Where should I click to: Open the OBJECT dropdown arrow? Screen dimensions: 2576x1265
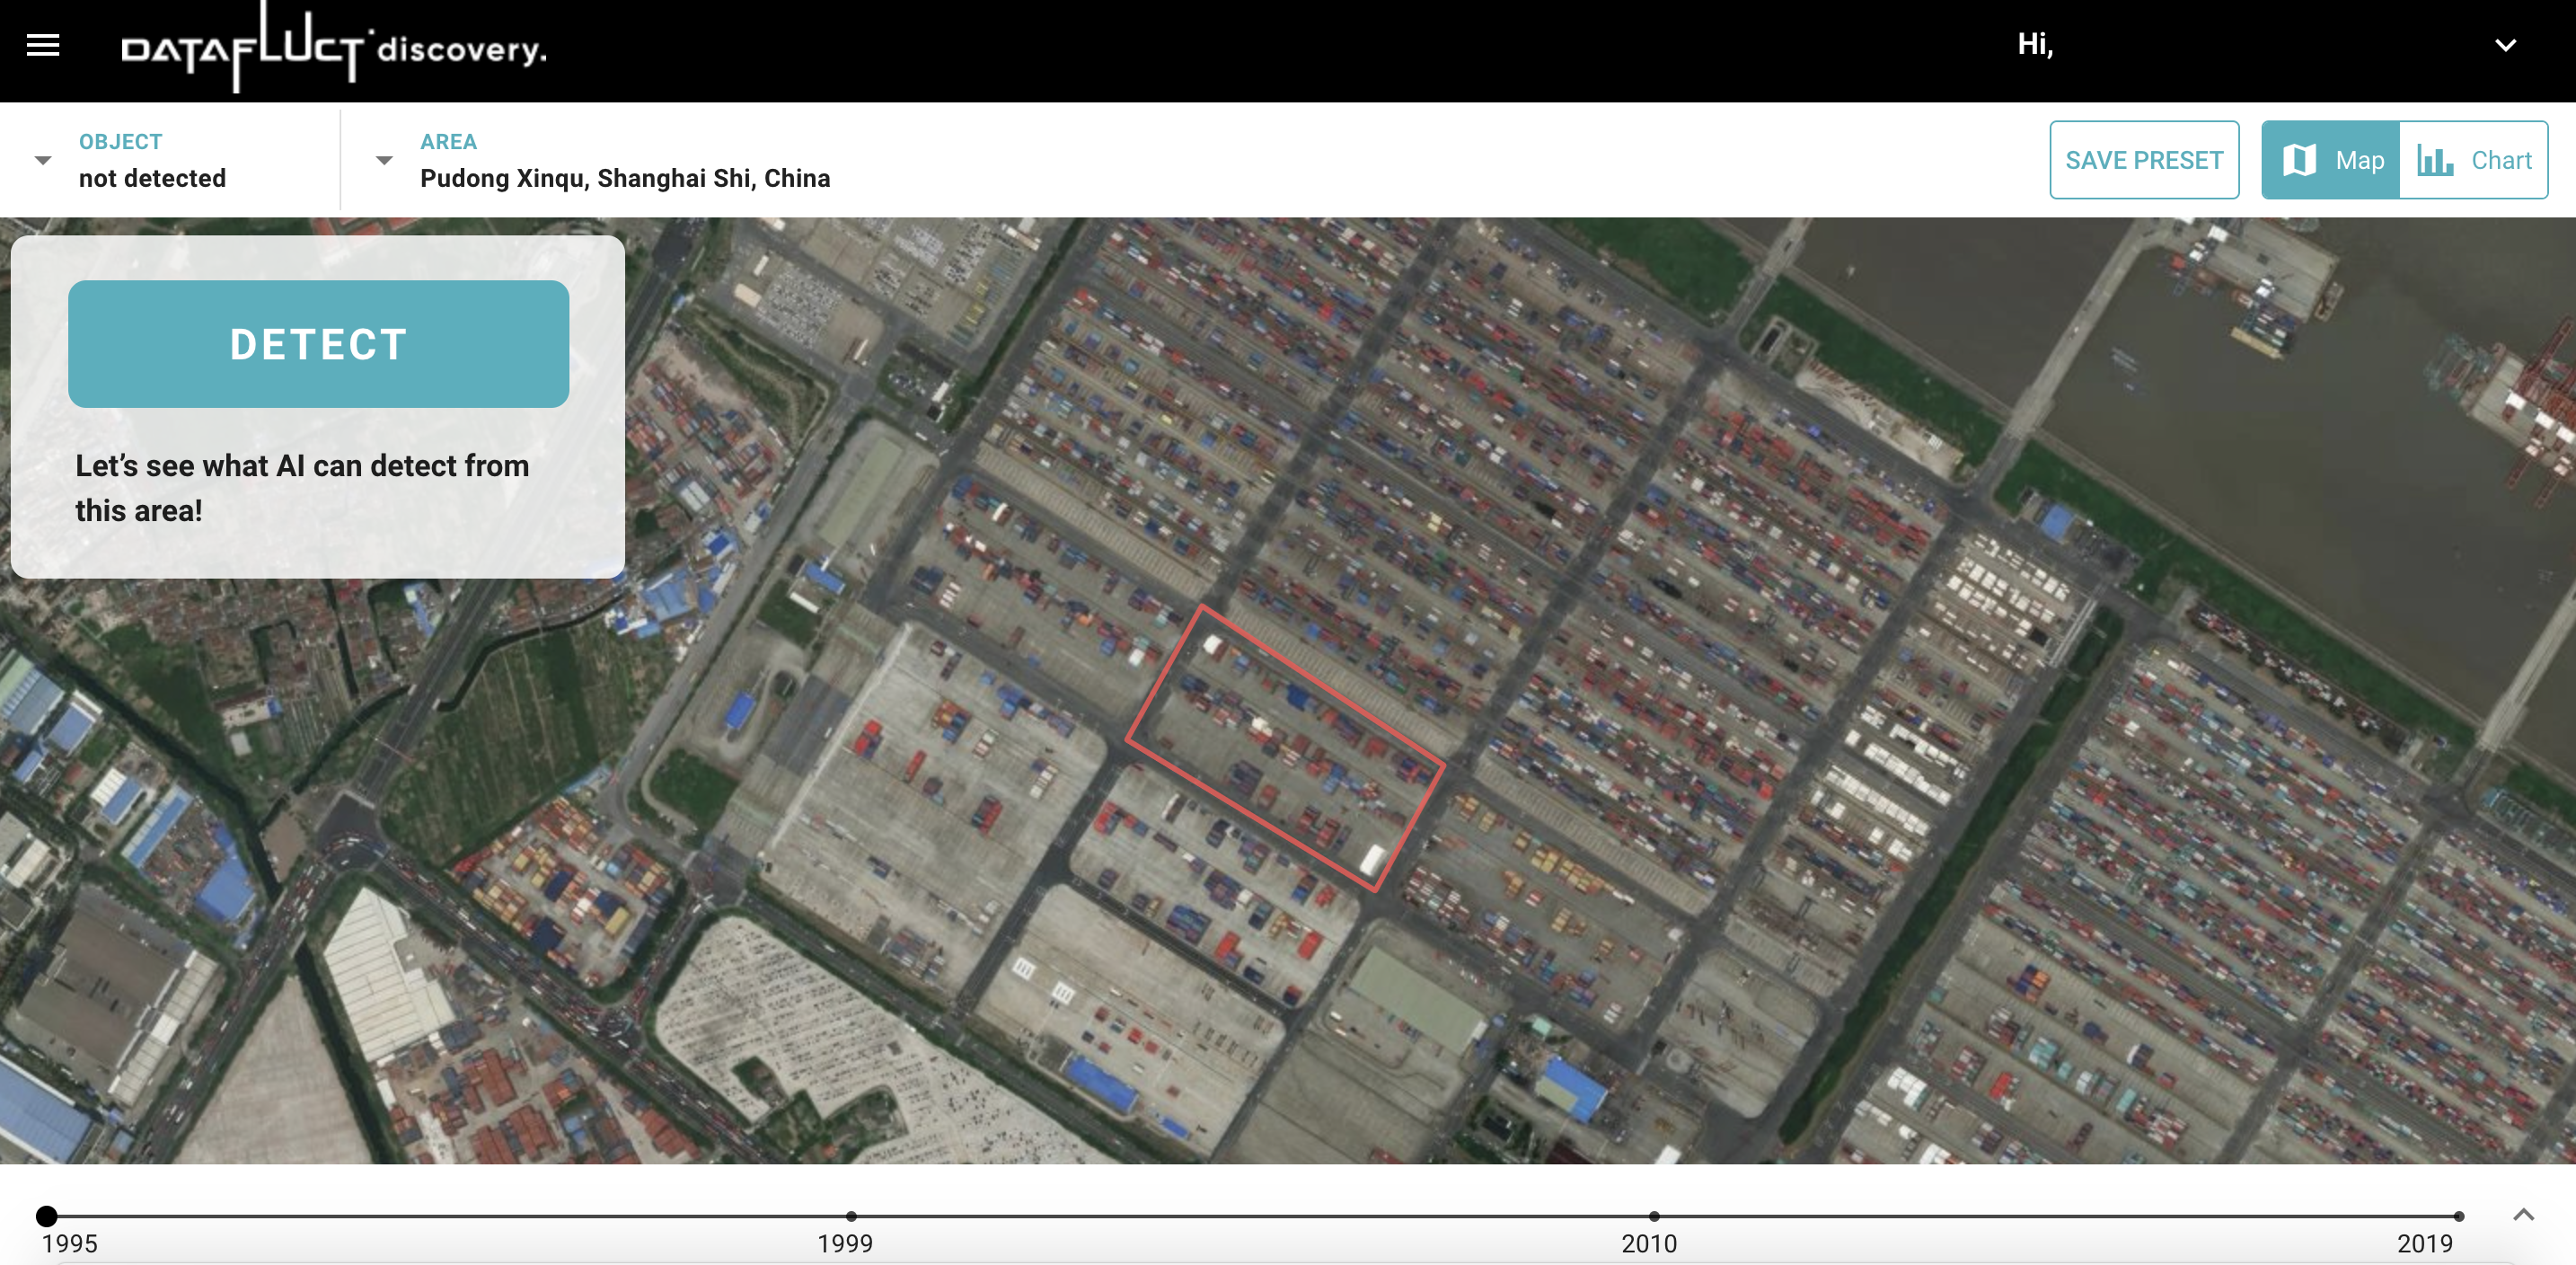point(43,160)
